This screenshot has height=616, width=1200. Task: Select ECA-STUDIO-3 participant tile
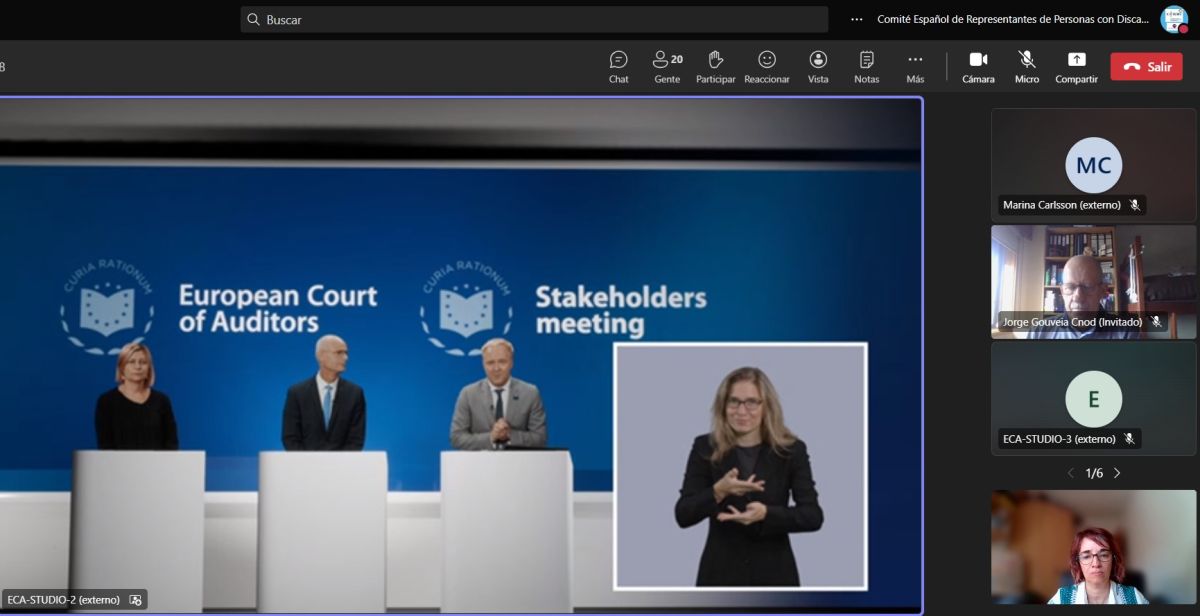[1093, 398]
